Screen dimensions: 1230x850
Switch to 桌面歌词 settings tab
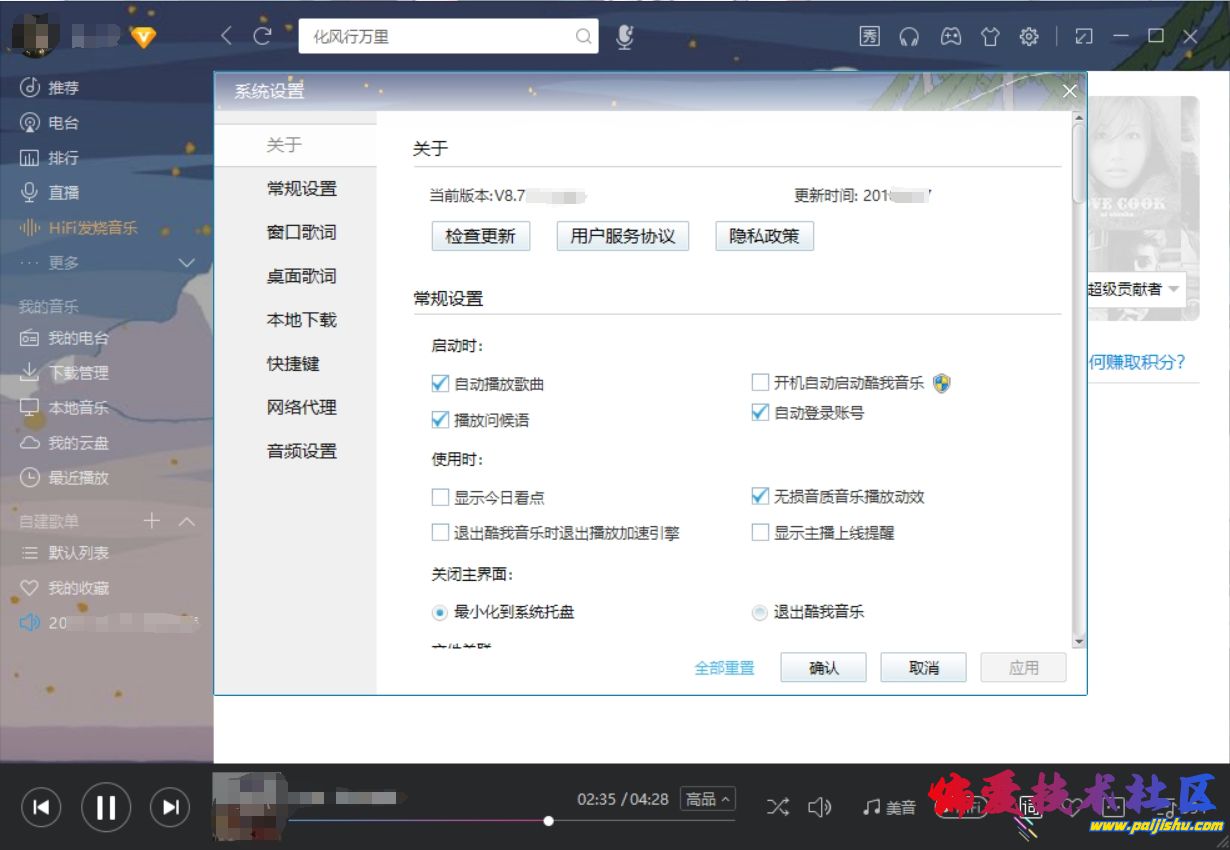300,275
